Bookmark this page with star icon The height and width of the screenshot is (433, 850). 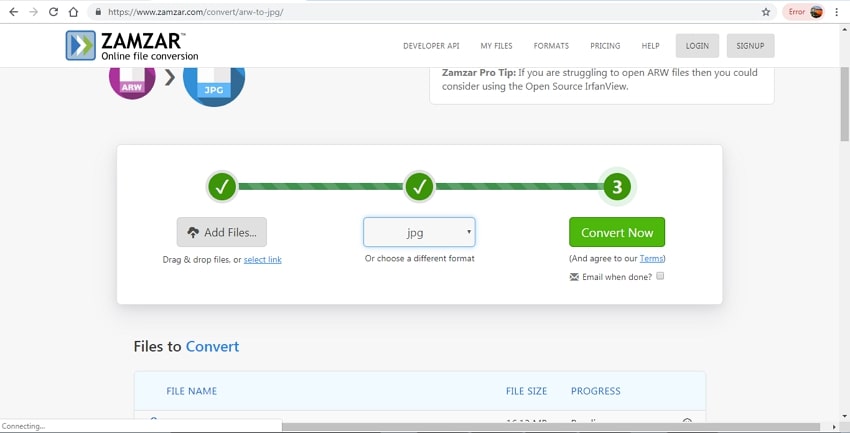[x=766, y=12]
